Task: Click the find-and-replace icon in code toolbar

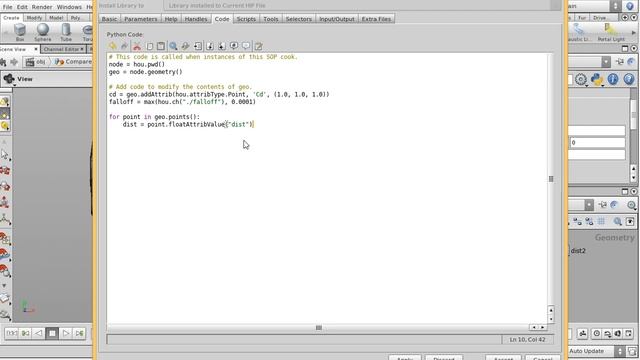Action: pos(185,46)
